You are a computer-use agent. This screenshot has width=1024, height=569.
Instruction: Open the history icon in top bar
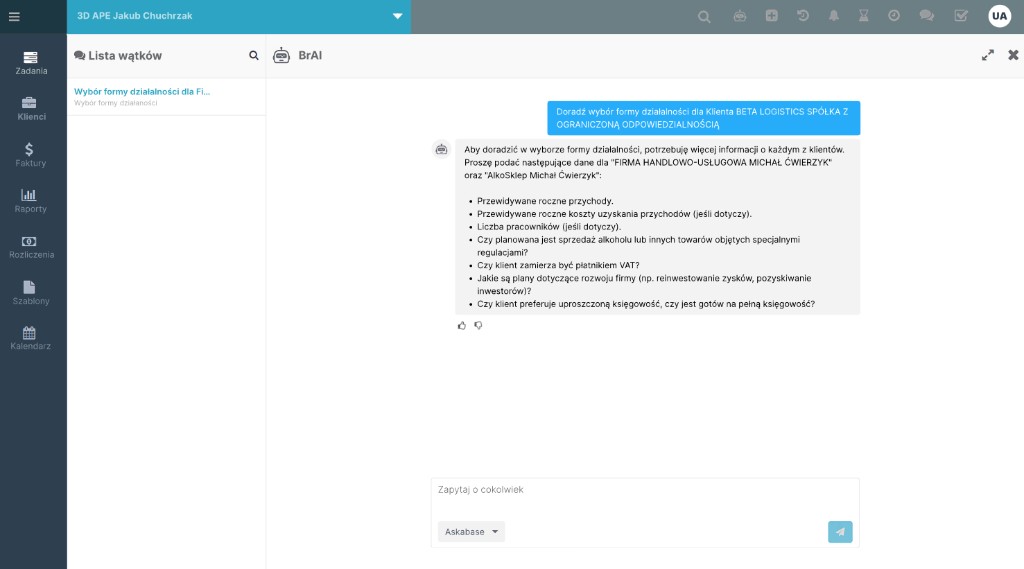tap(803, 16)
